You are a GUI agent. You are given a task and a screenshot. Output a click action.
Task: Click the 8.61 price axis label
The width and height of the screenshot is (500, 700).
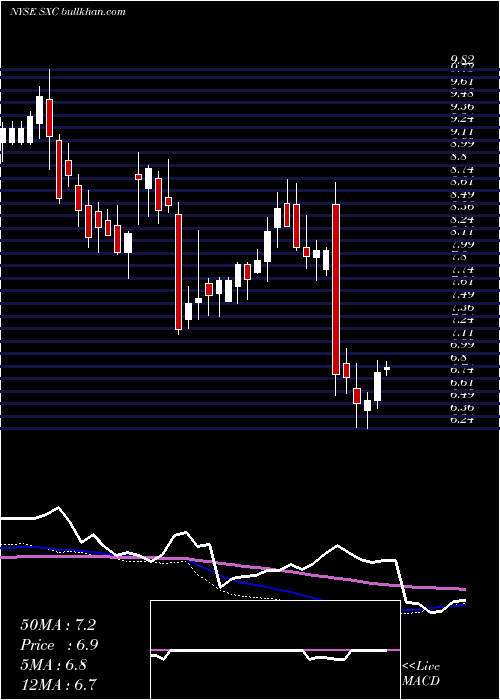tap(462, 182)
